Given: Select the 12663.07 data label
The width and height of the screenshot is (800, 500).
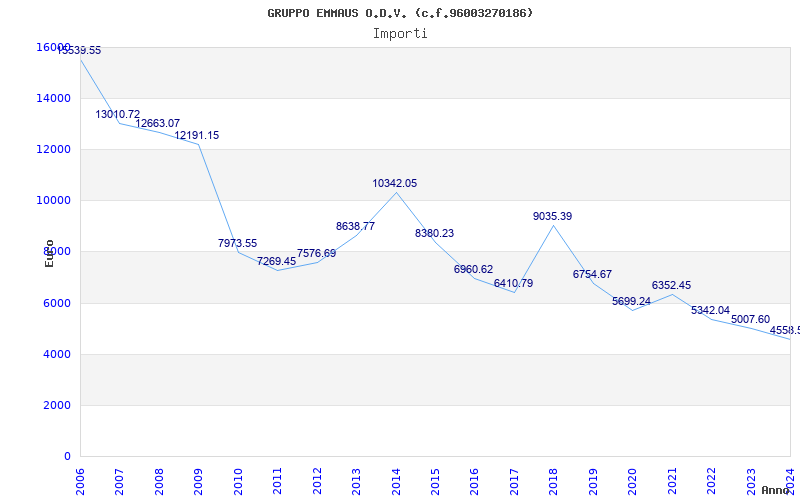Looking at the screenshot, I should [x=158, y=123].
